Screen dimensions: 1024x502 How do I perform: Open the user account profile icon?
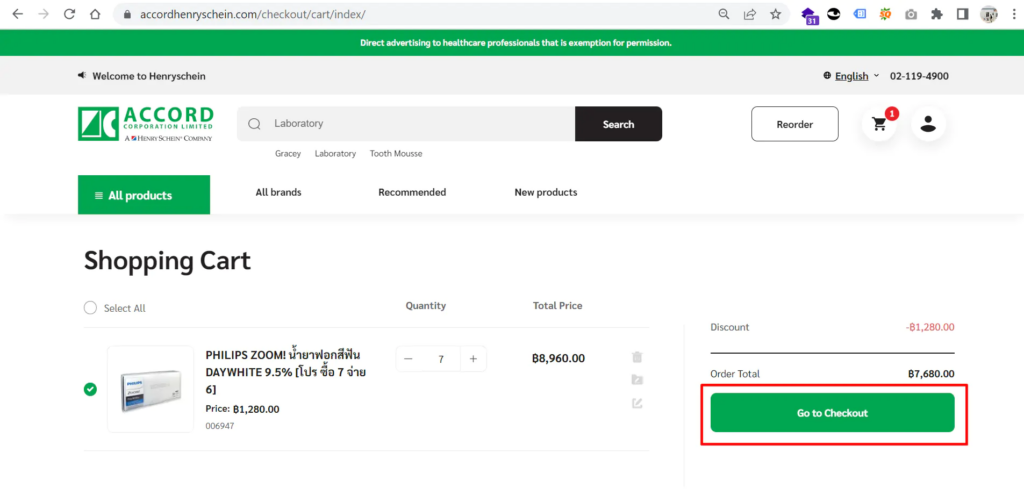click(x=928, y=124)
